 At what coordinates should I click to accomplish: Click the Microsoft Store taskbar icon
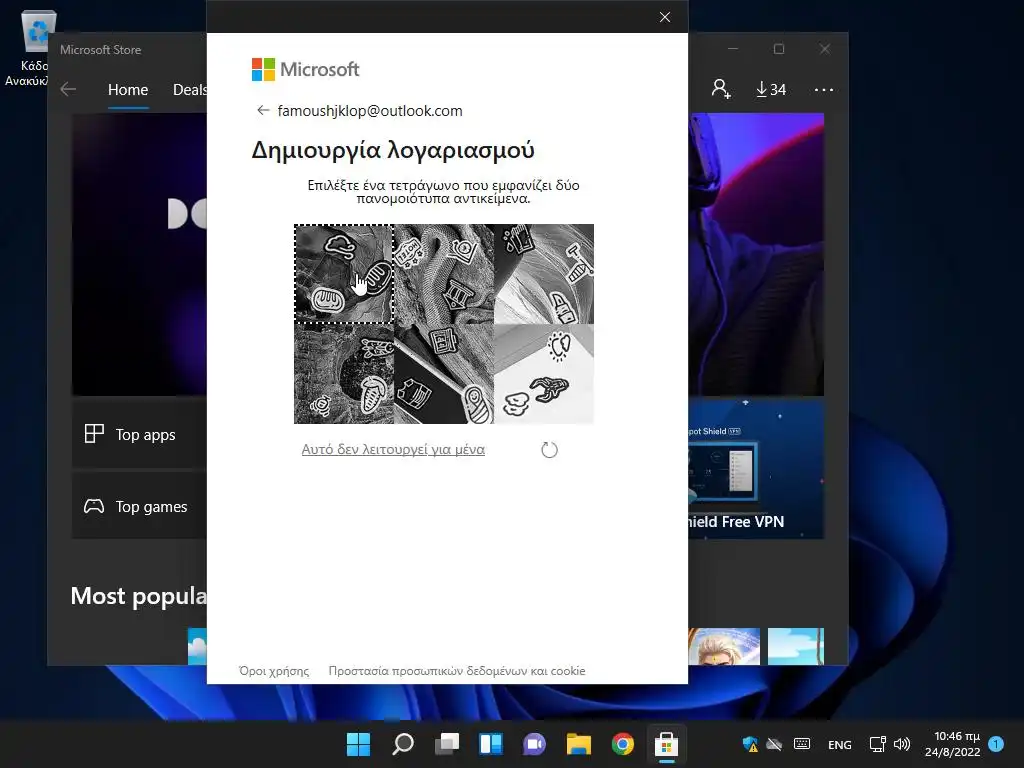tap(666, 744)
